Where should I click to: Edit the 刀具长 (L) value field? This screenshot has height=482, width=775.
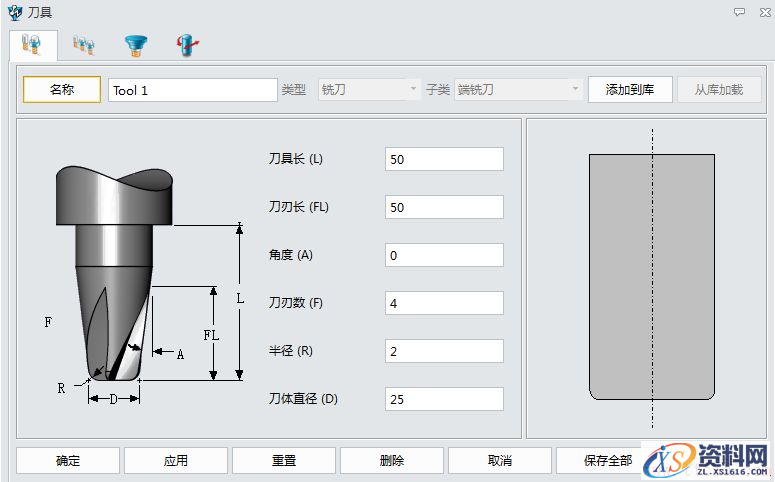tap(444, 159)
